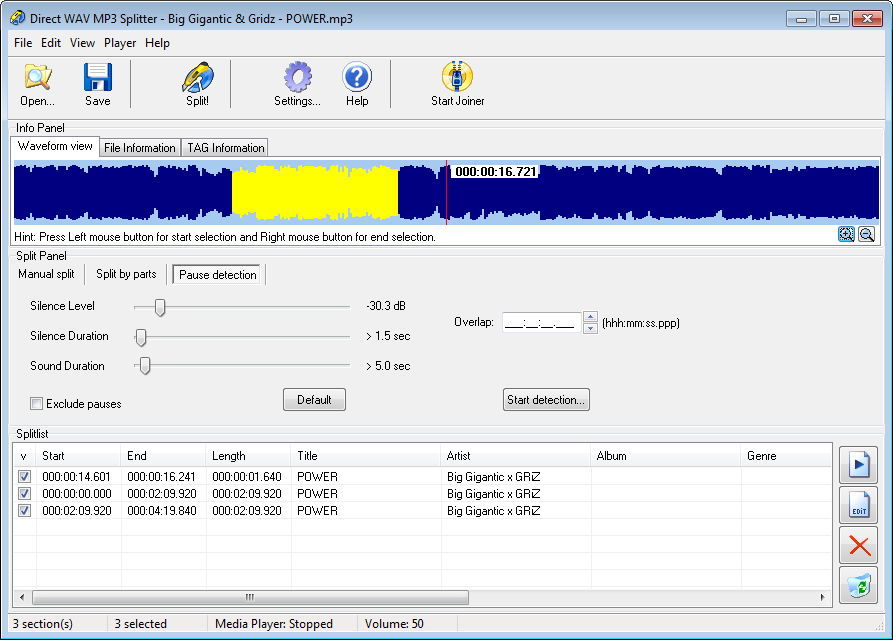Uncheck the section starting at 000:02:09.920
Screen dimensions: 893x640
click(x=24, y=511)
